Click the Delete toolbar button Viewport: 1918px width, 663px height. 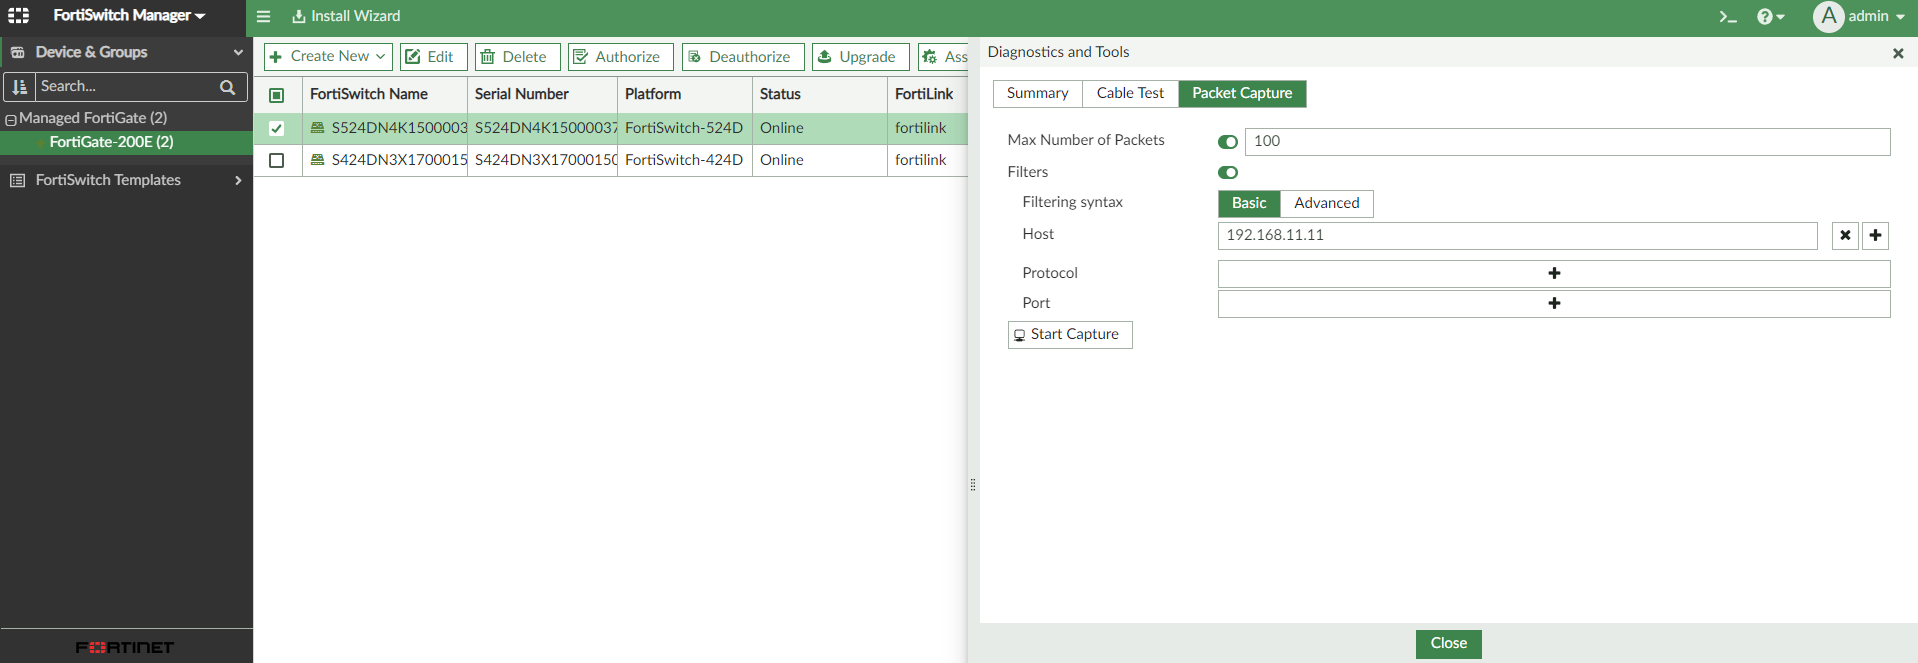point(517,57)
